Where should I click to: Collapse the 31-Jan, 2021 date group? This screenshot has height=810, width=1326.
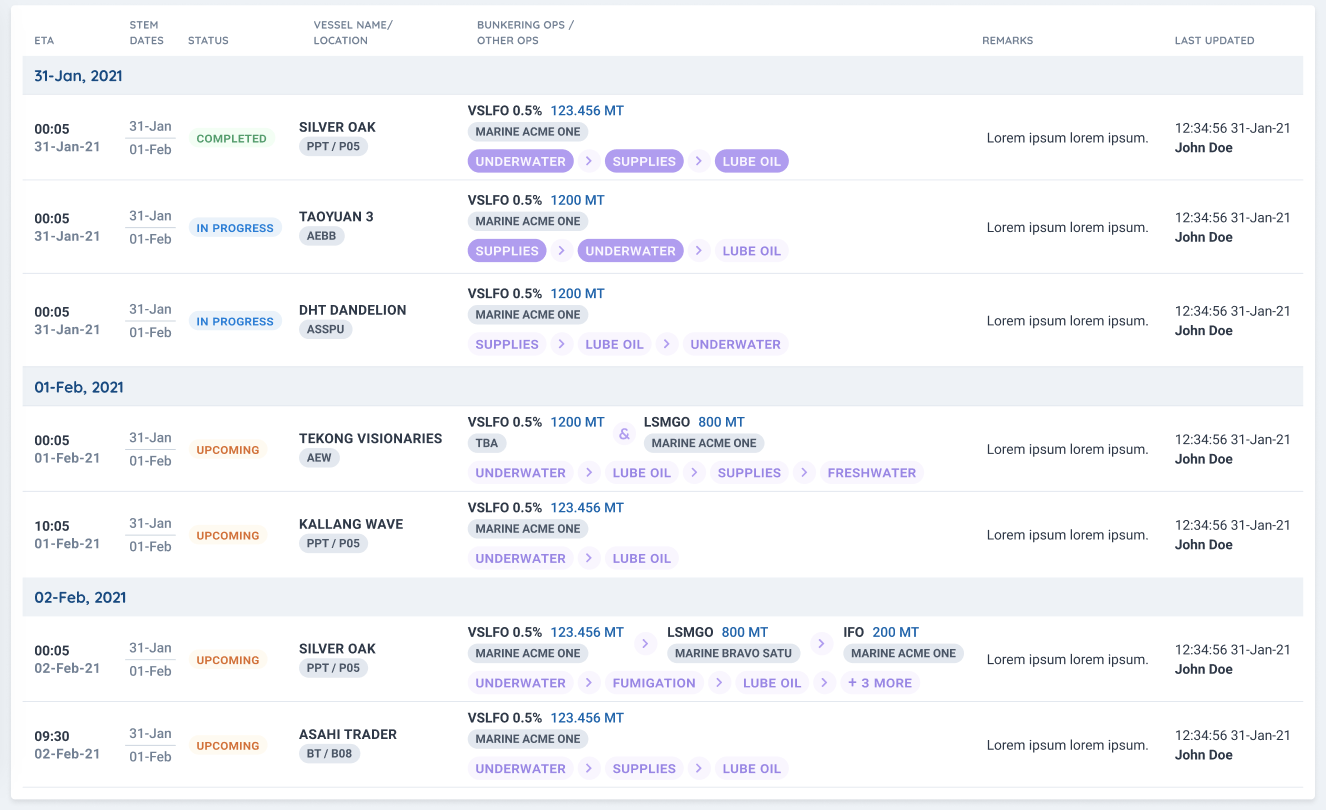pos(78,76)
